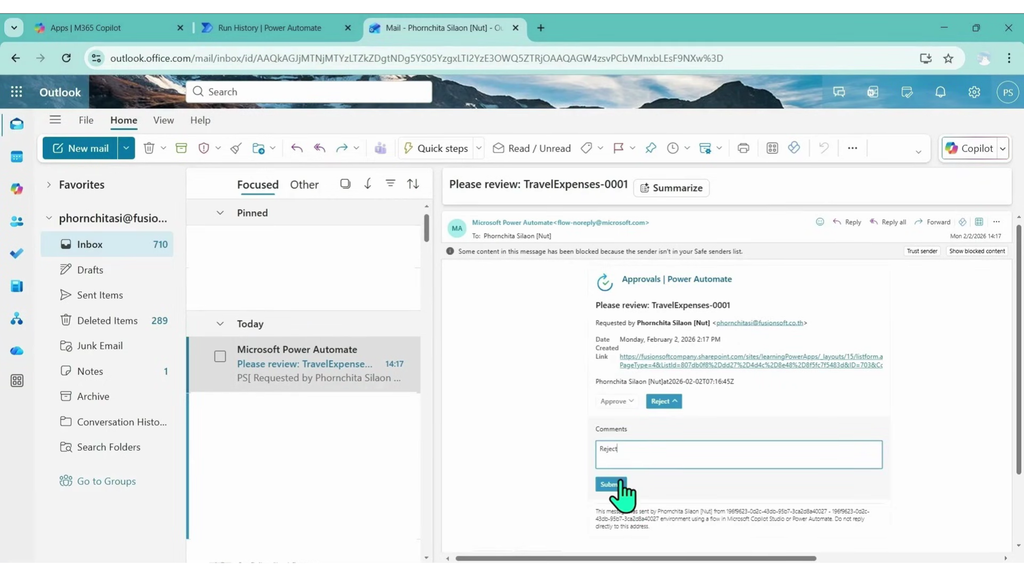Image resolution: width=1024 pixels, height=576 pixels.
Task: Toggle the navigation pane hamburger icon
Action: (55, 120)
